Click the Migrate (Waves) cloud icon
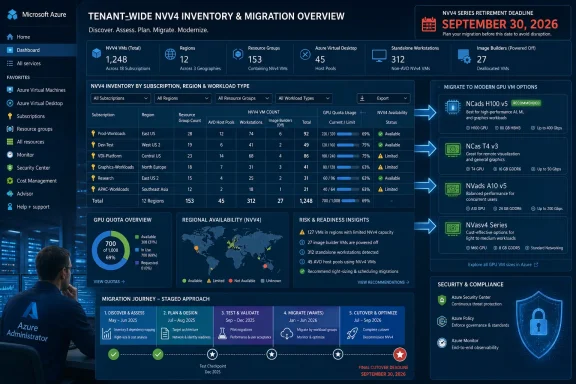 286,333
